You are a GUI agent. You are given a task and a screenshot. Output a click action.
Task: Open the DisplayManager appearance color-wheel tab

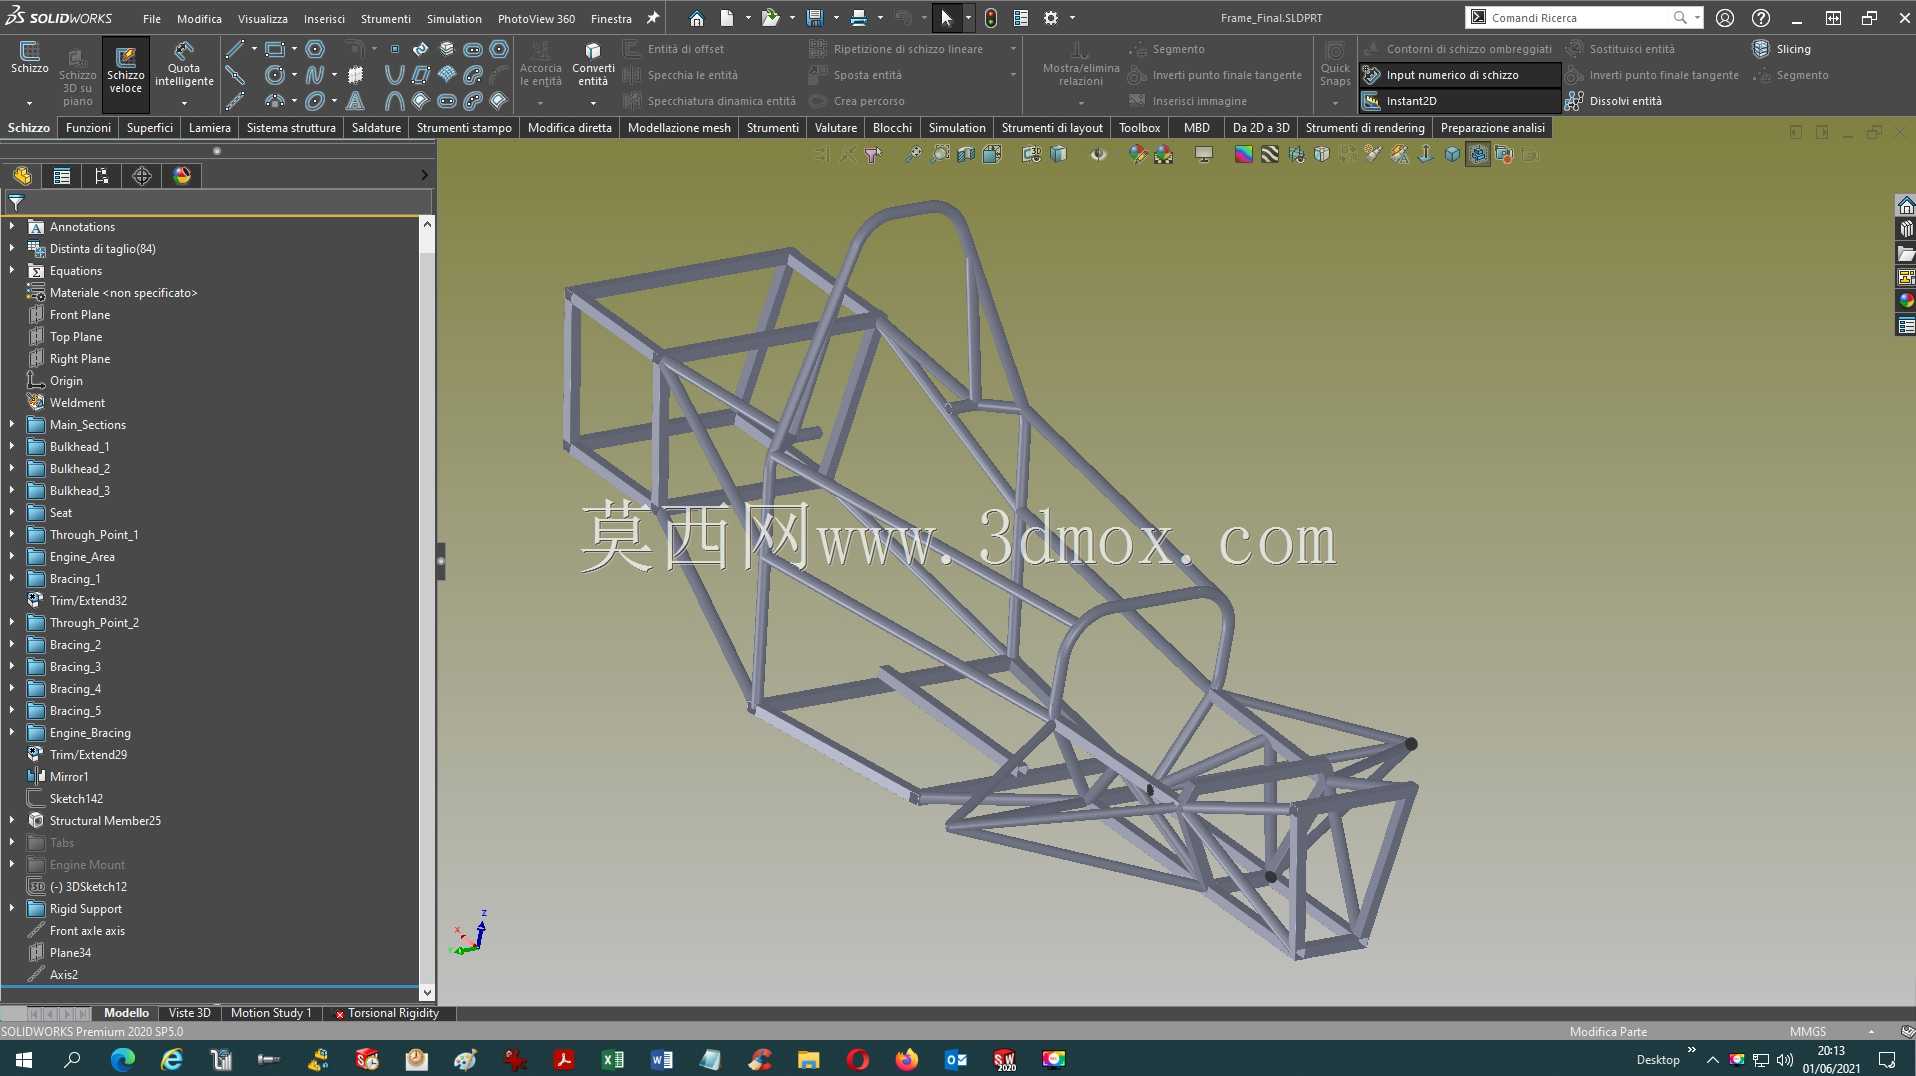(182, 176)
